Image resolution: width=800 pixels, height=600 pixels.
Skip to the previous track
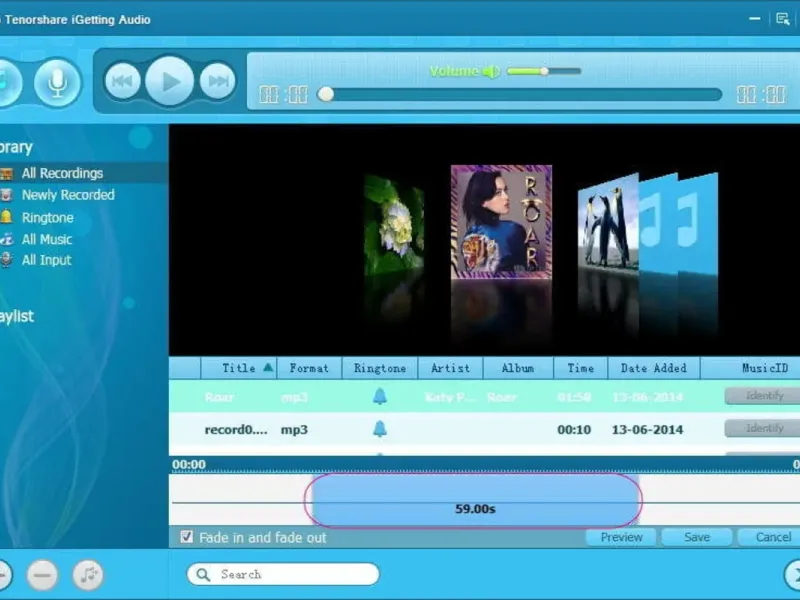click(x=122, y=81)
